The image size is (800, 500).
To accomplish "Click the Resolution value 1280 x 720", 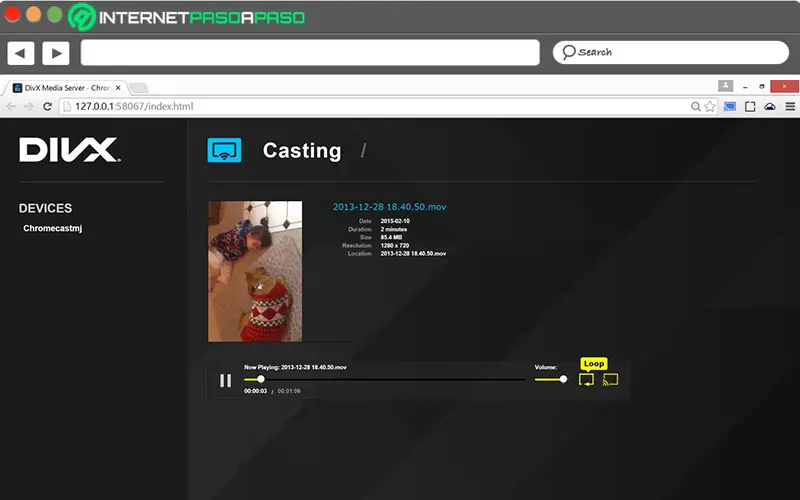I will tap(394, 245).
